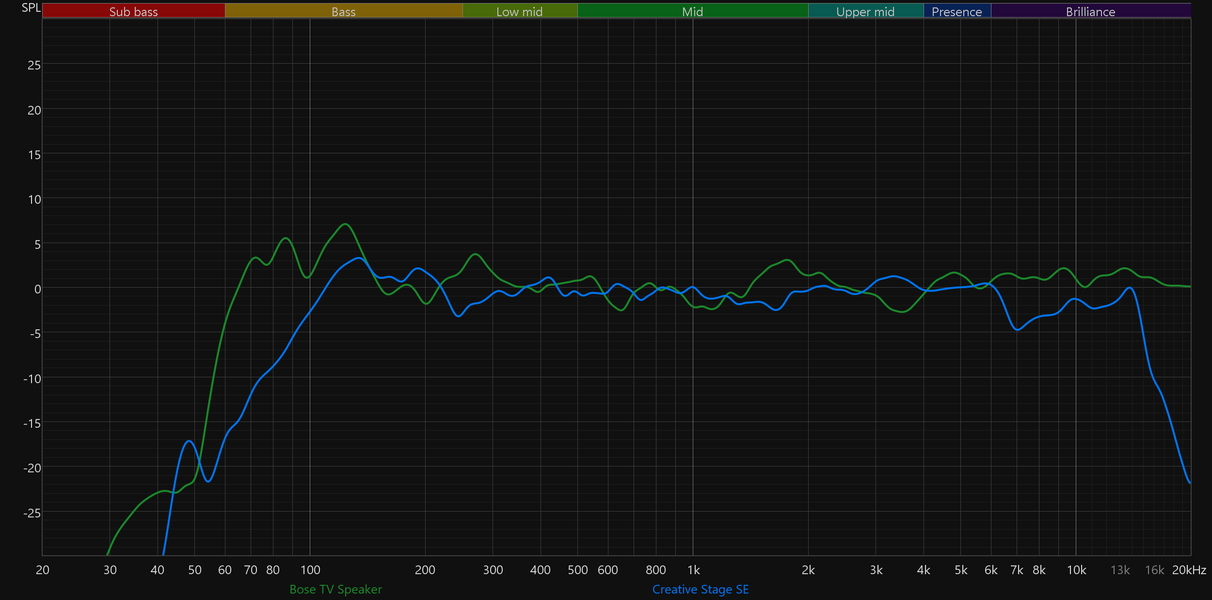Toggle the Creative Stage SE legend label
This screenshot has height=600, width=1212.
pyautogui.click(x=700, y=589)
